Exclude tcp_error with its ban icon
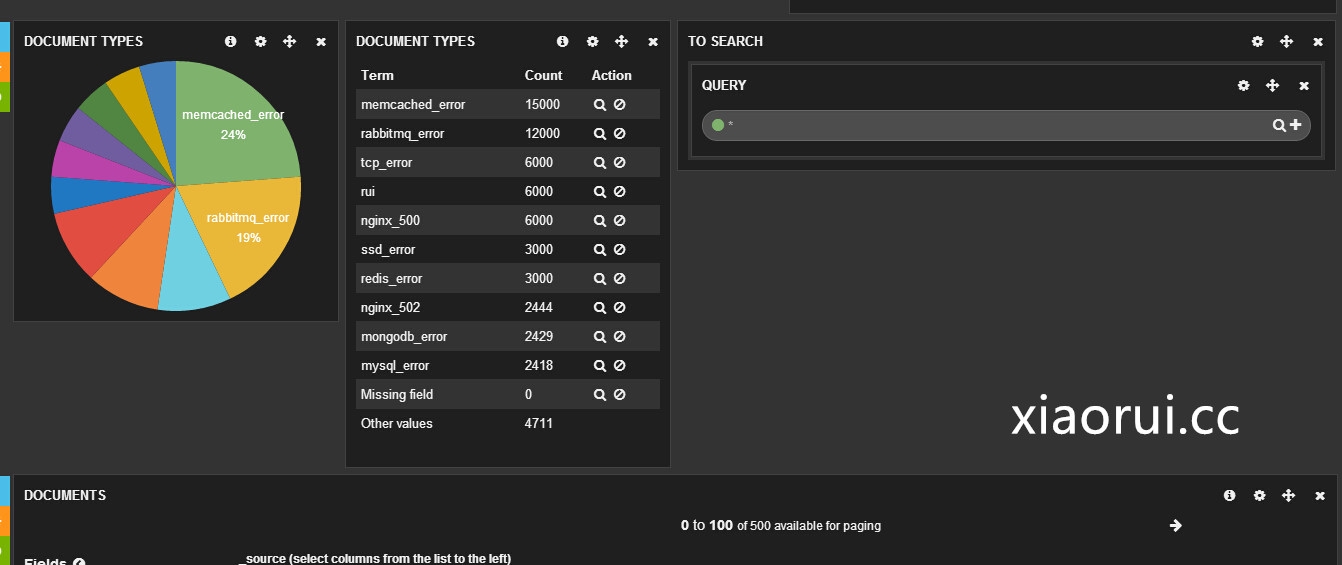The width and height of the screenshot is (1342, 565). [x=619, y=162]
